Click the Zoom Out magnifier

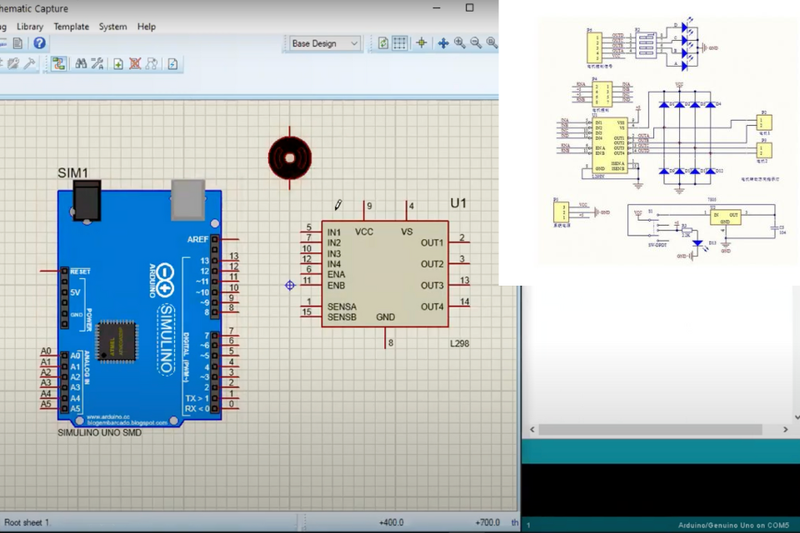[476, 43]
